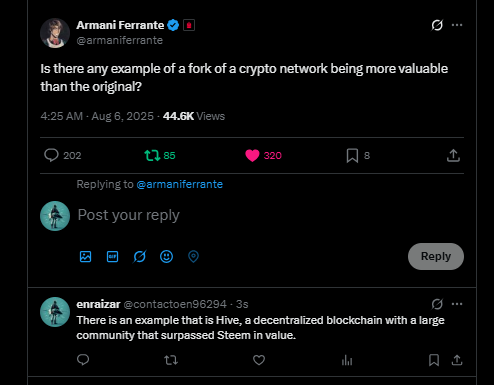This screenshot has height=385, width=494.
Task: Unlike the post with 320 likes
Action: [263, 155]
